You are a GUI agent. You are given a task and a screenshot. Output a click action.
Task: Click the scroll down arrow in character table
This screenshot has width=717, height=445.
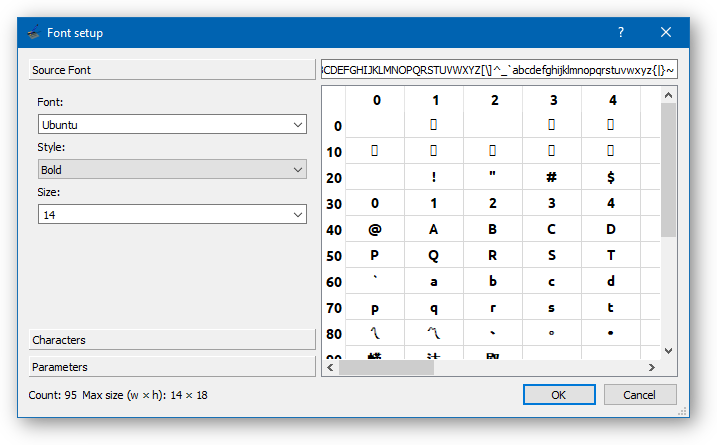pos(668,351)
